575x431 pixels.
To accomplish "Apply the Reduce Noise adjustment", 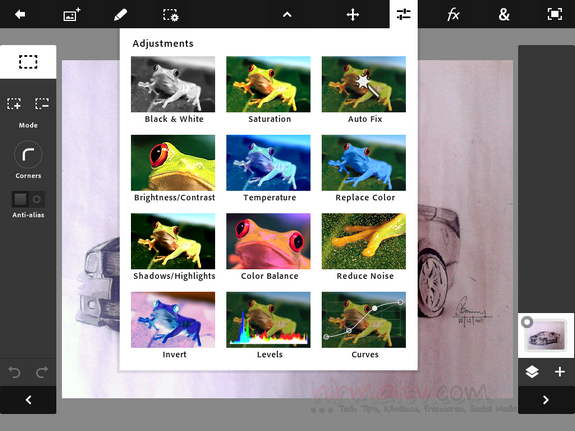I will click(x=364, y=247).
